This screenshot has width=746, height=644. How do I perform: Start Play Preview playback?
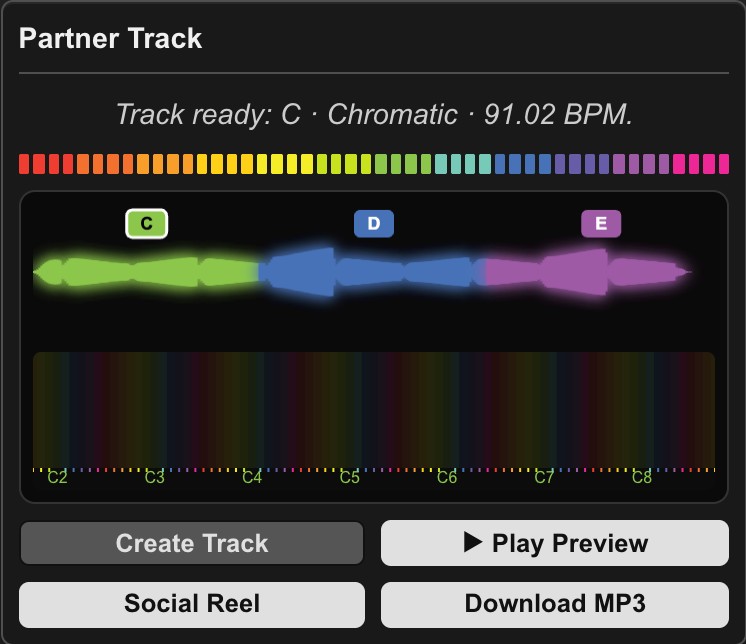coord(555,543)
